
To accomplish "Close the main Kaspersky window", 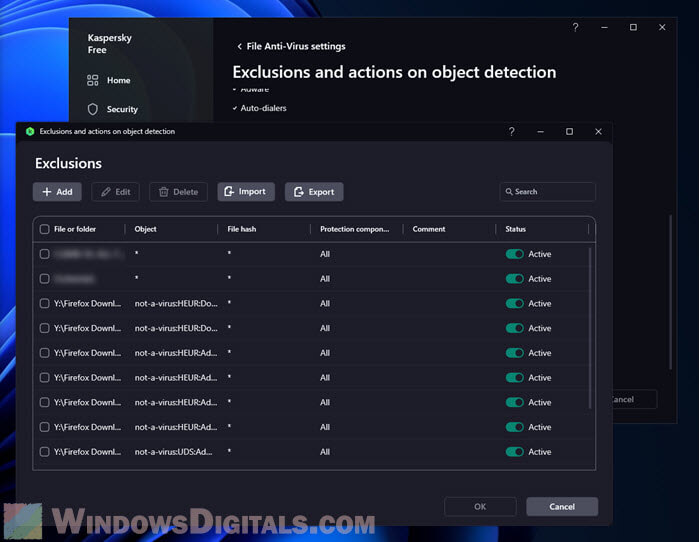I will [662, 28].
